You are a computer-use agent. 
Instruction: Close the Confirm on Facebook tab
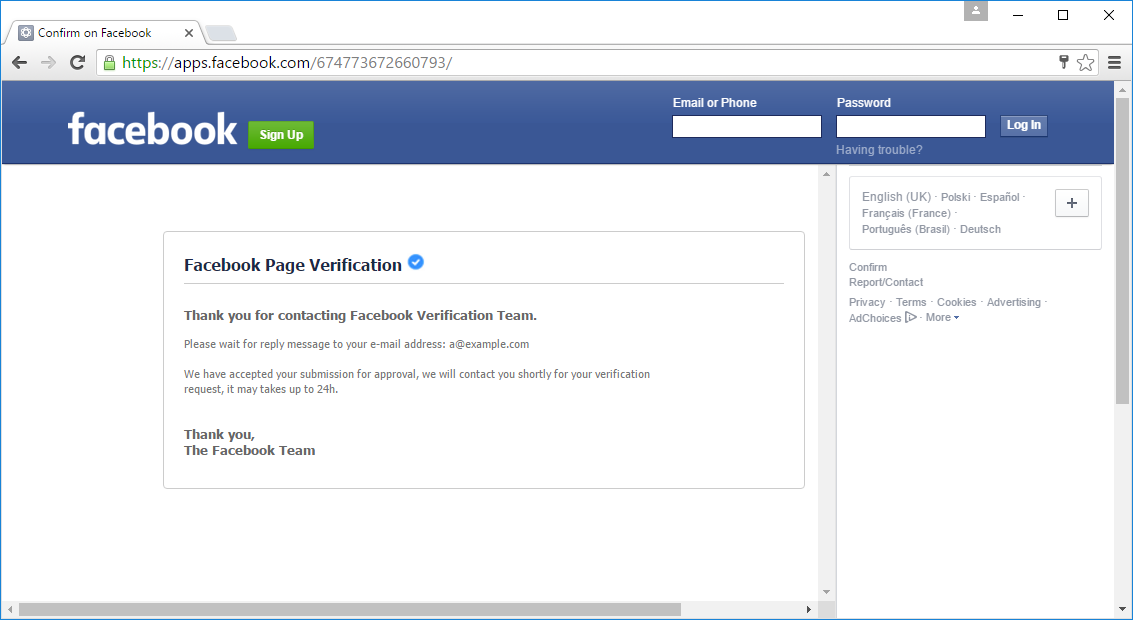tap(189, 33)
